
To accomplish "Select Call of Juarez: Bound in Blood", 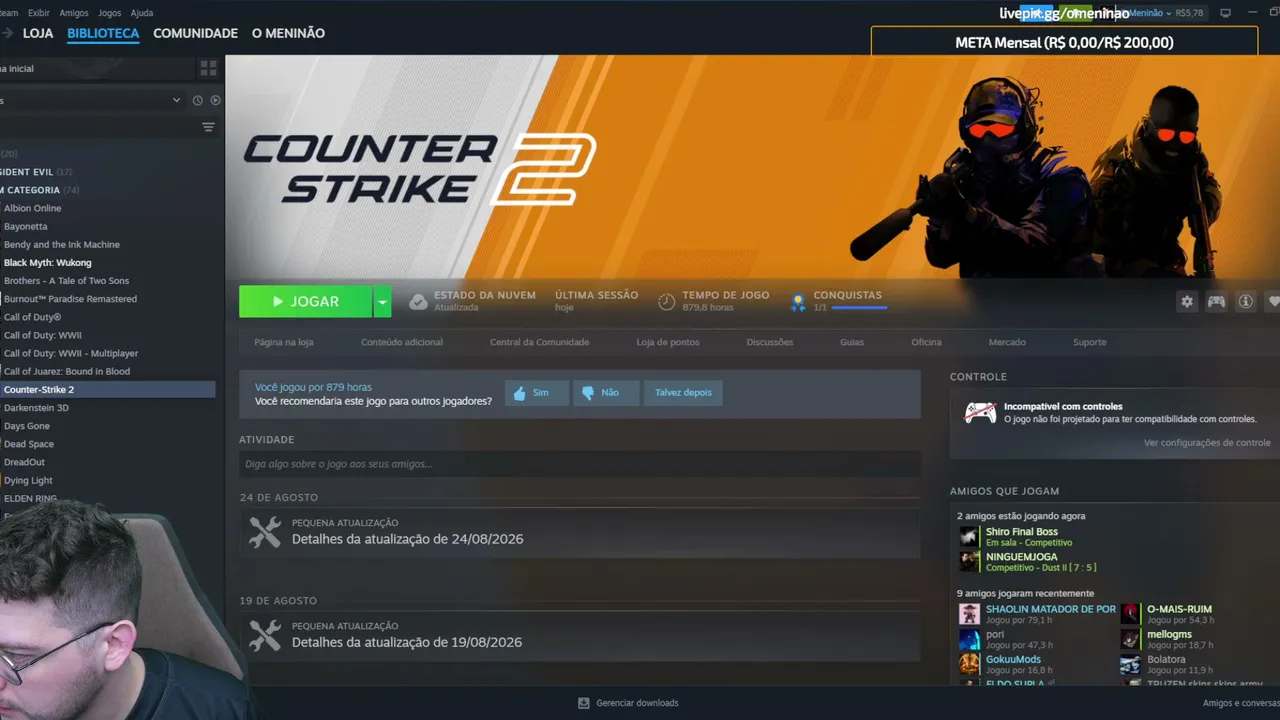I will coord(67,372).
